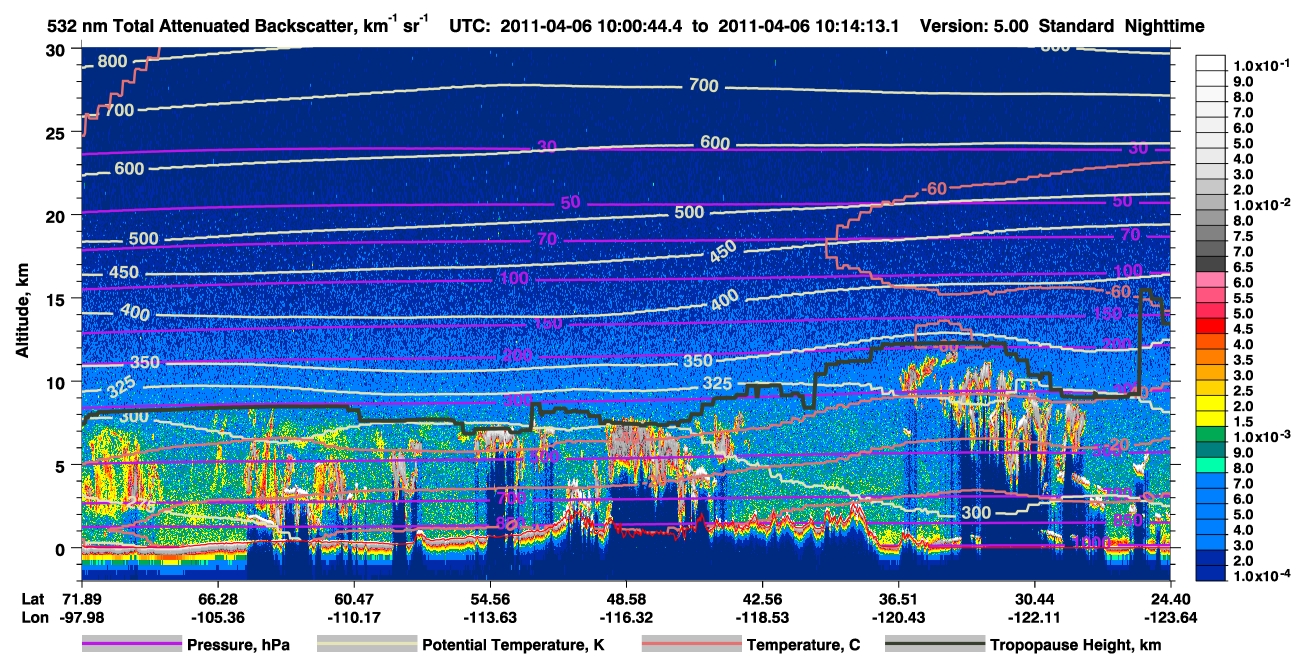The width and height of the screenshot is (1300, 667).
Task: Click the 'Pressure, hPa' legend label
Action: 238,645
